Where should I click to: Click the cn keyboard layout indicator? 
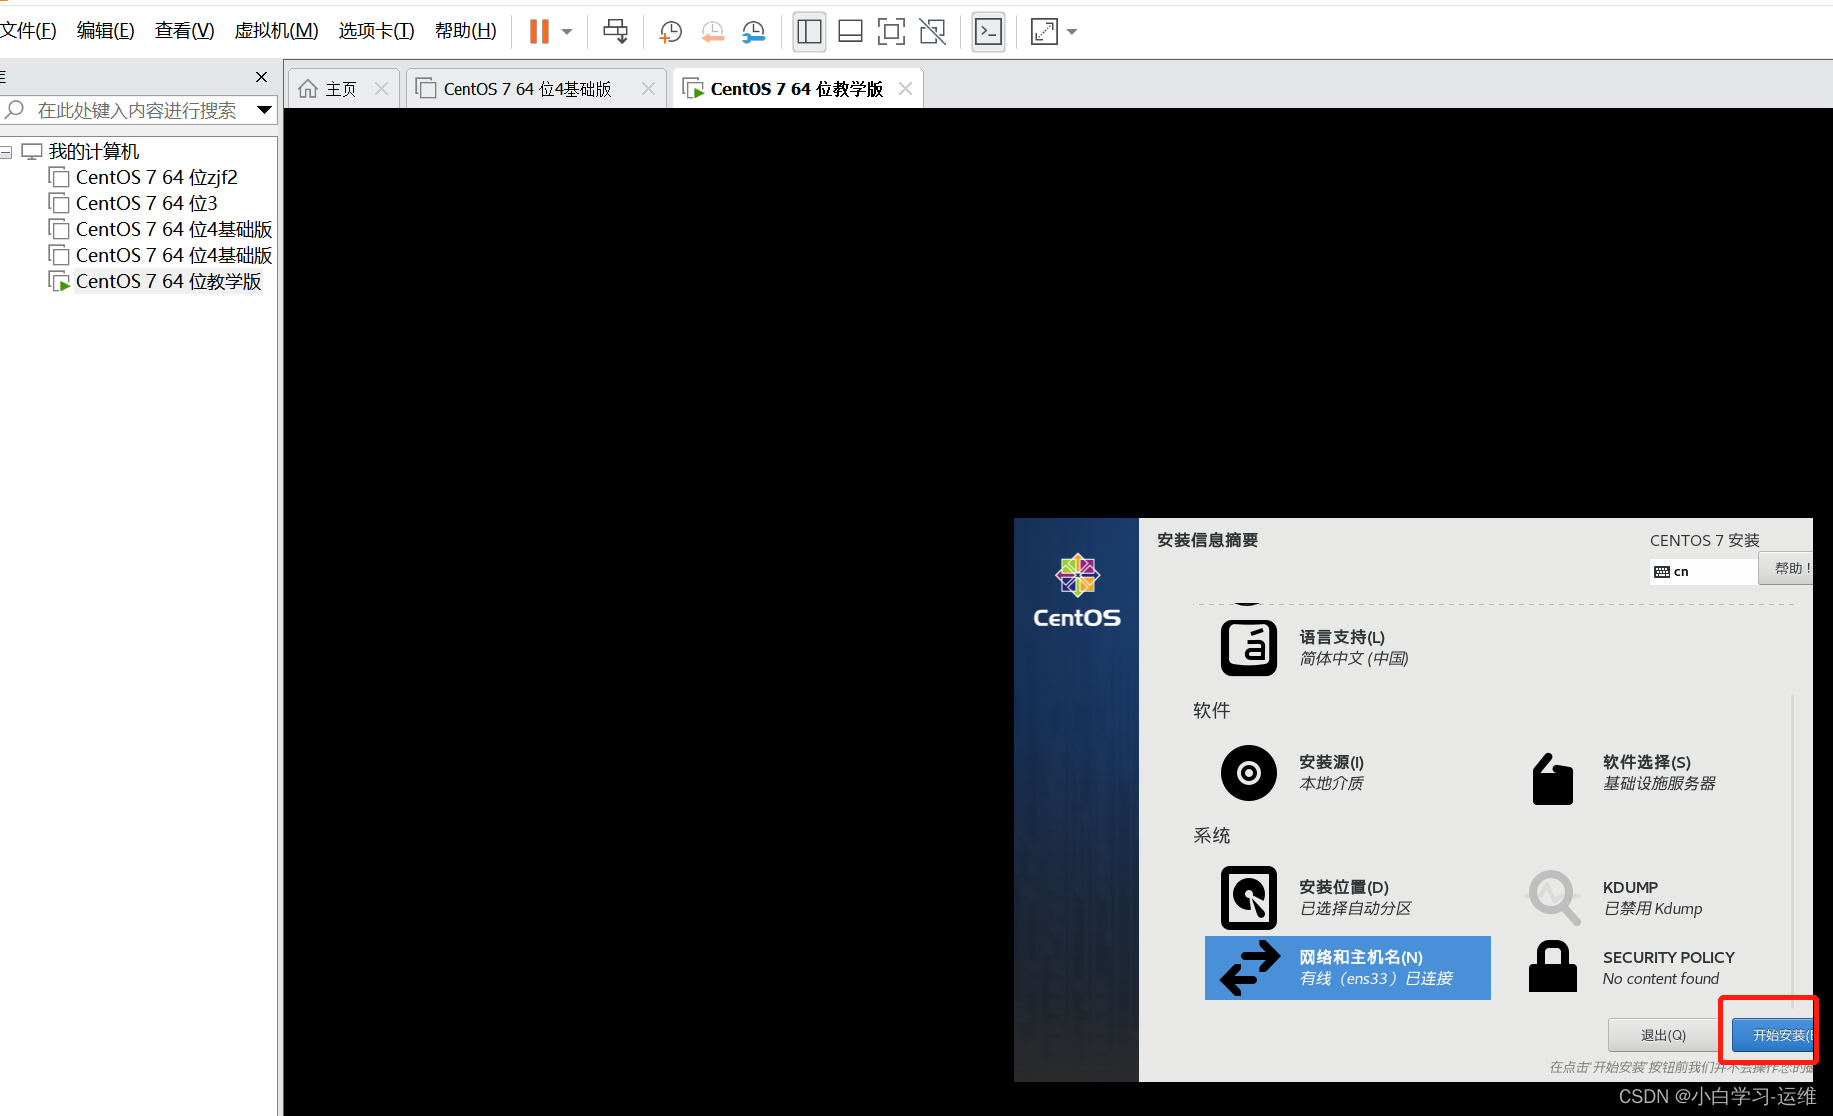[x=1704, y=572]
